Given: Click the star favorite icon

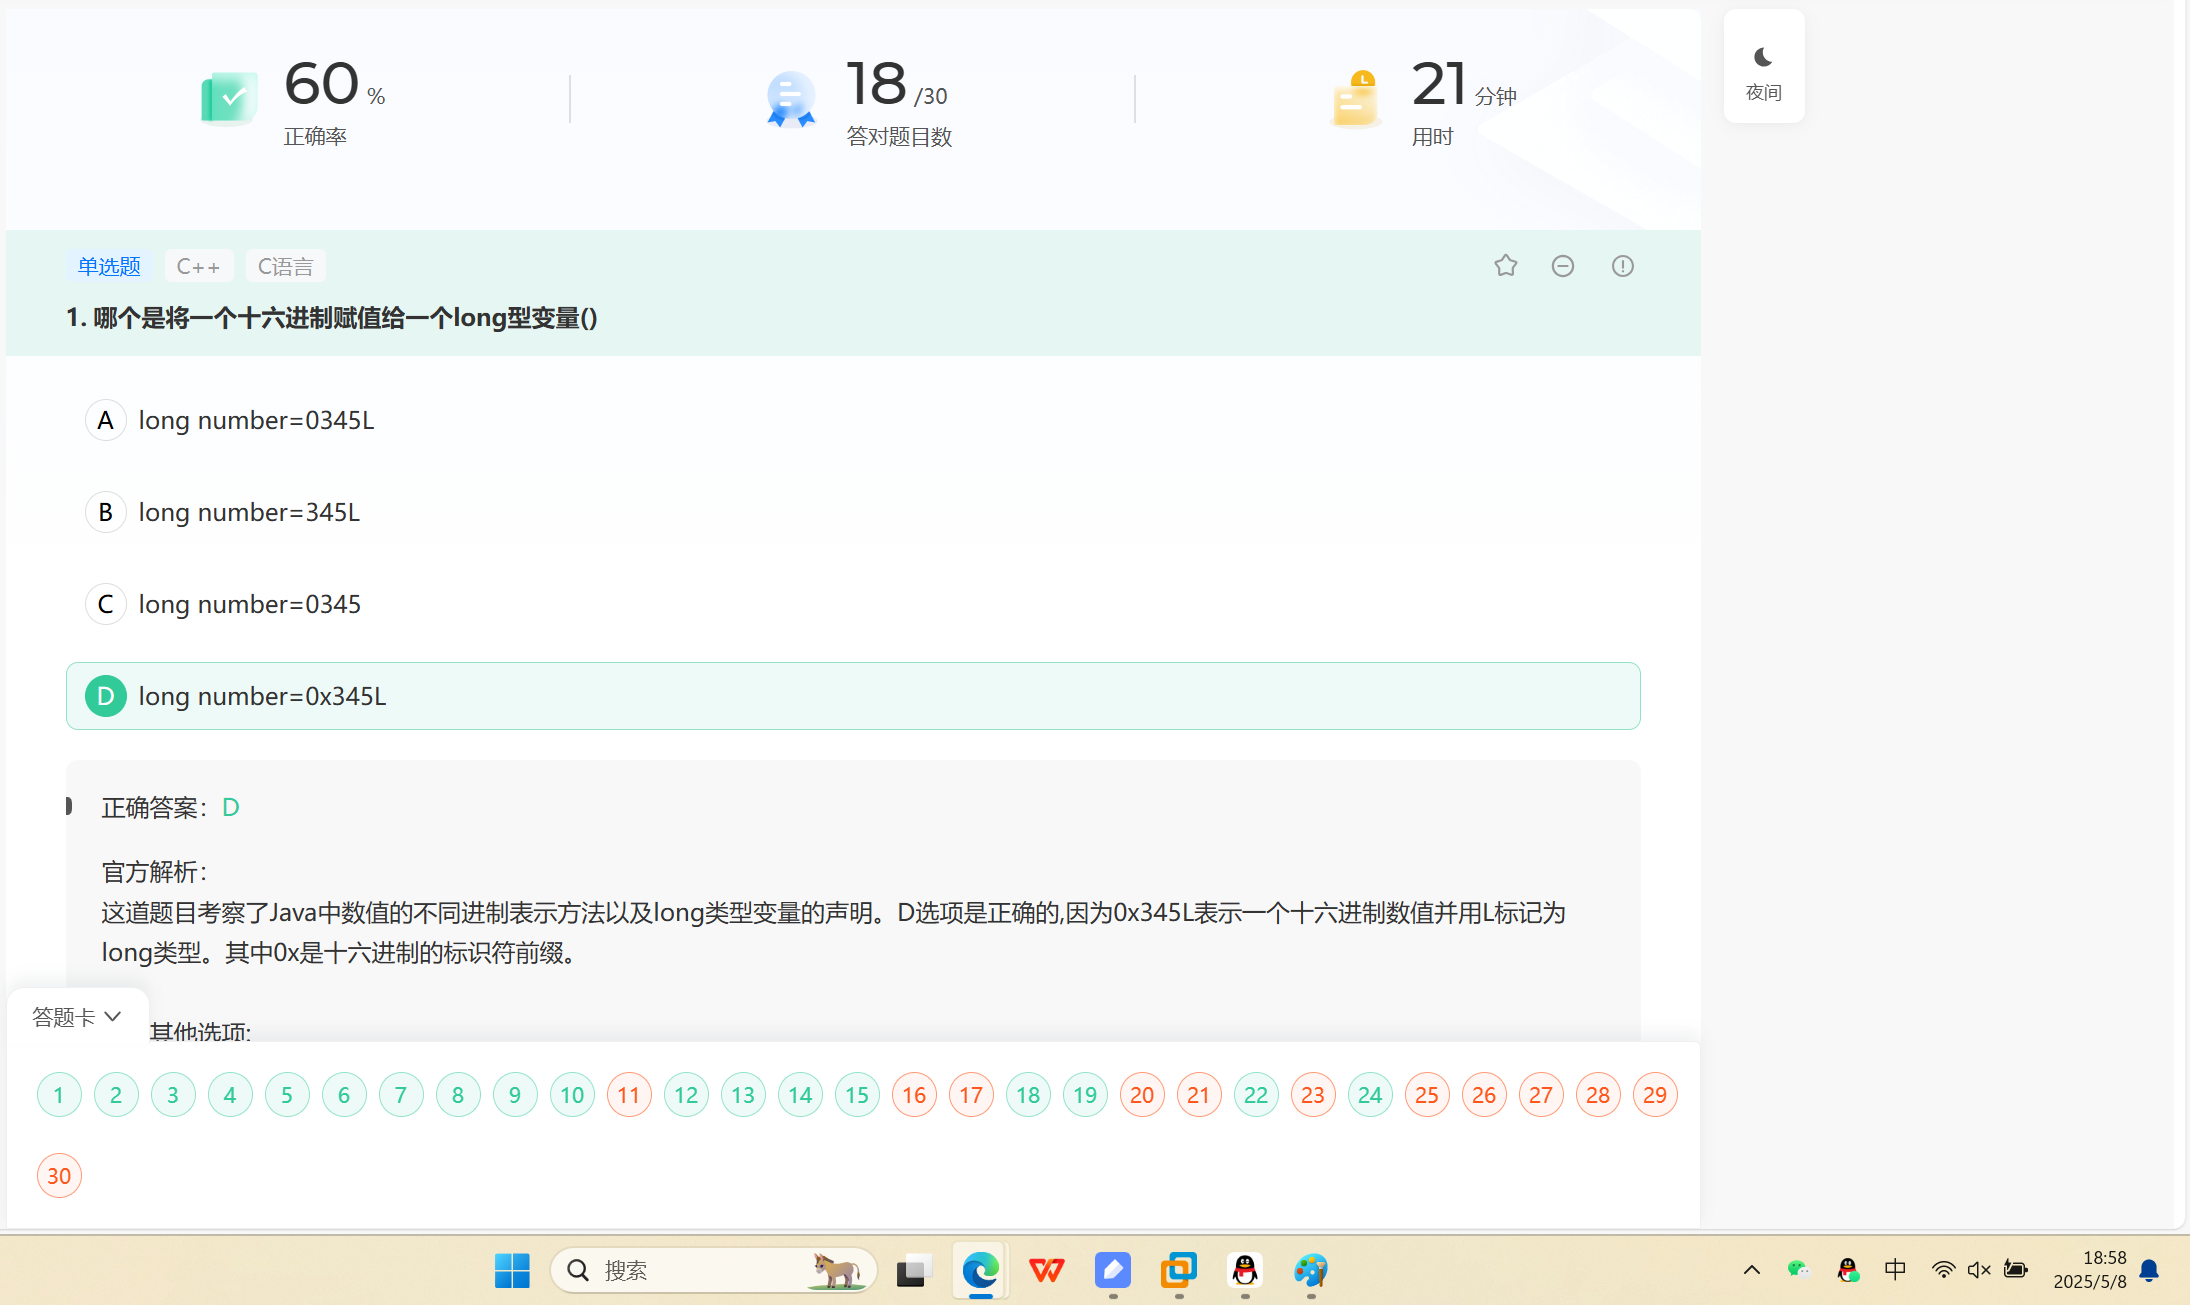Looking at the screenshot, I should pos(1505,266).
